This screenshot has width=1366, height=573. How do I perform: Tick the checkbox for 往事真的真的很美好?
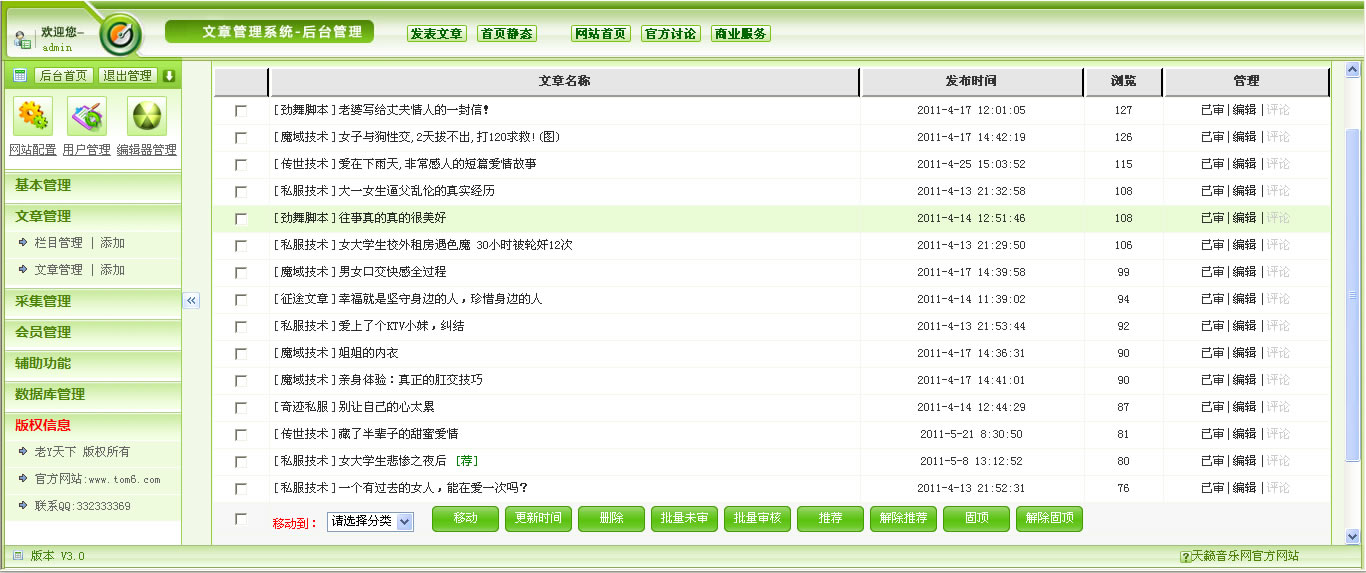click(x=241, y=219)
